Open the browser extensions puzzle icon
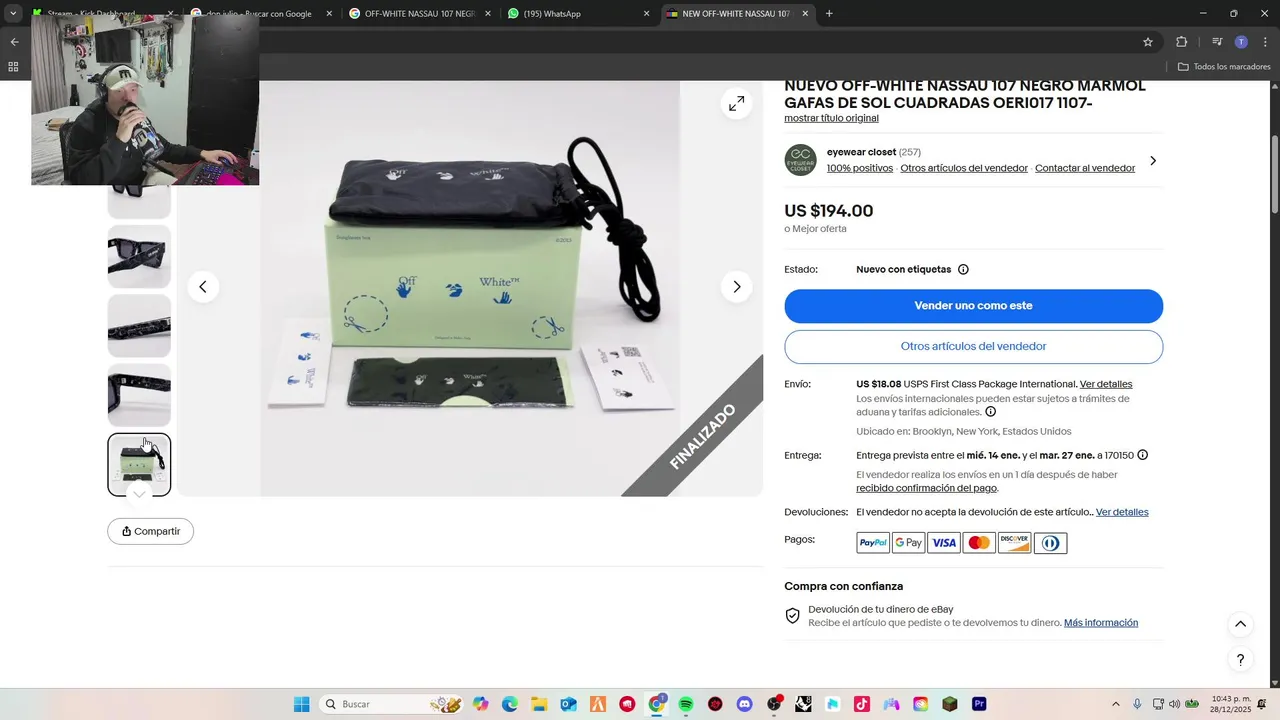Image resolution: width=1280 pixels, height=720 pixels. tap(1181, 42)
